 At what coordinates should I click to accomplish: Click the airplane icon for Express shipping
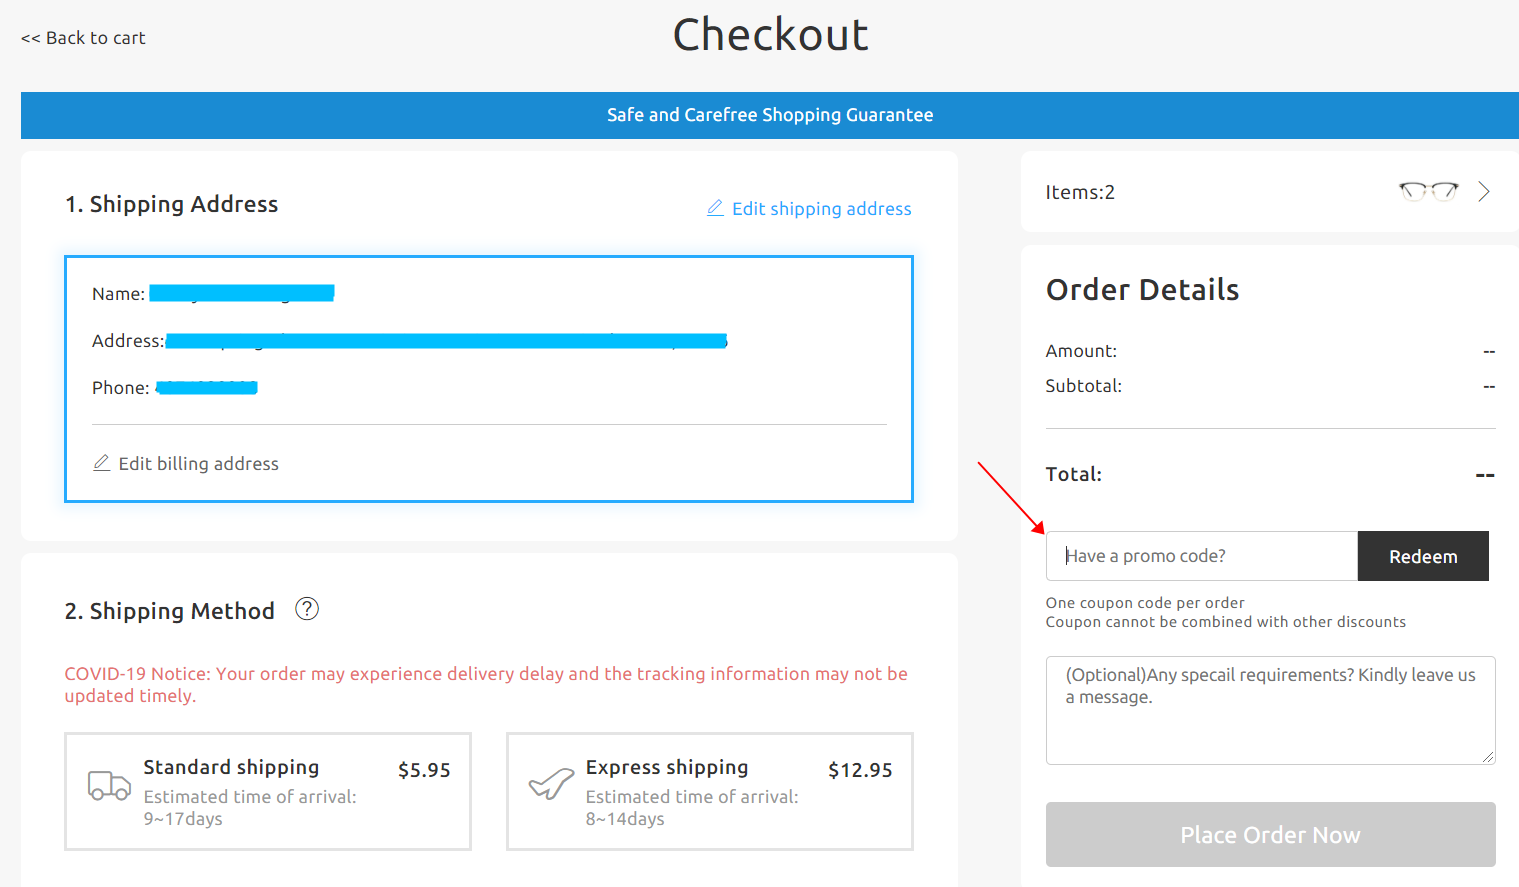[x=551, y=785]
